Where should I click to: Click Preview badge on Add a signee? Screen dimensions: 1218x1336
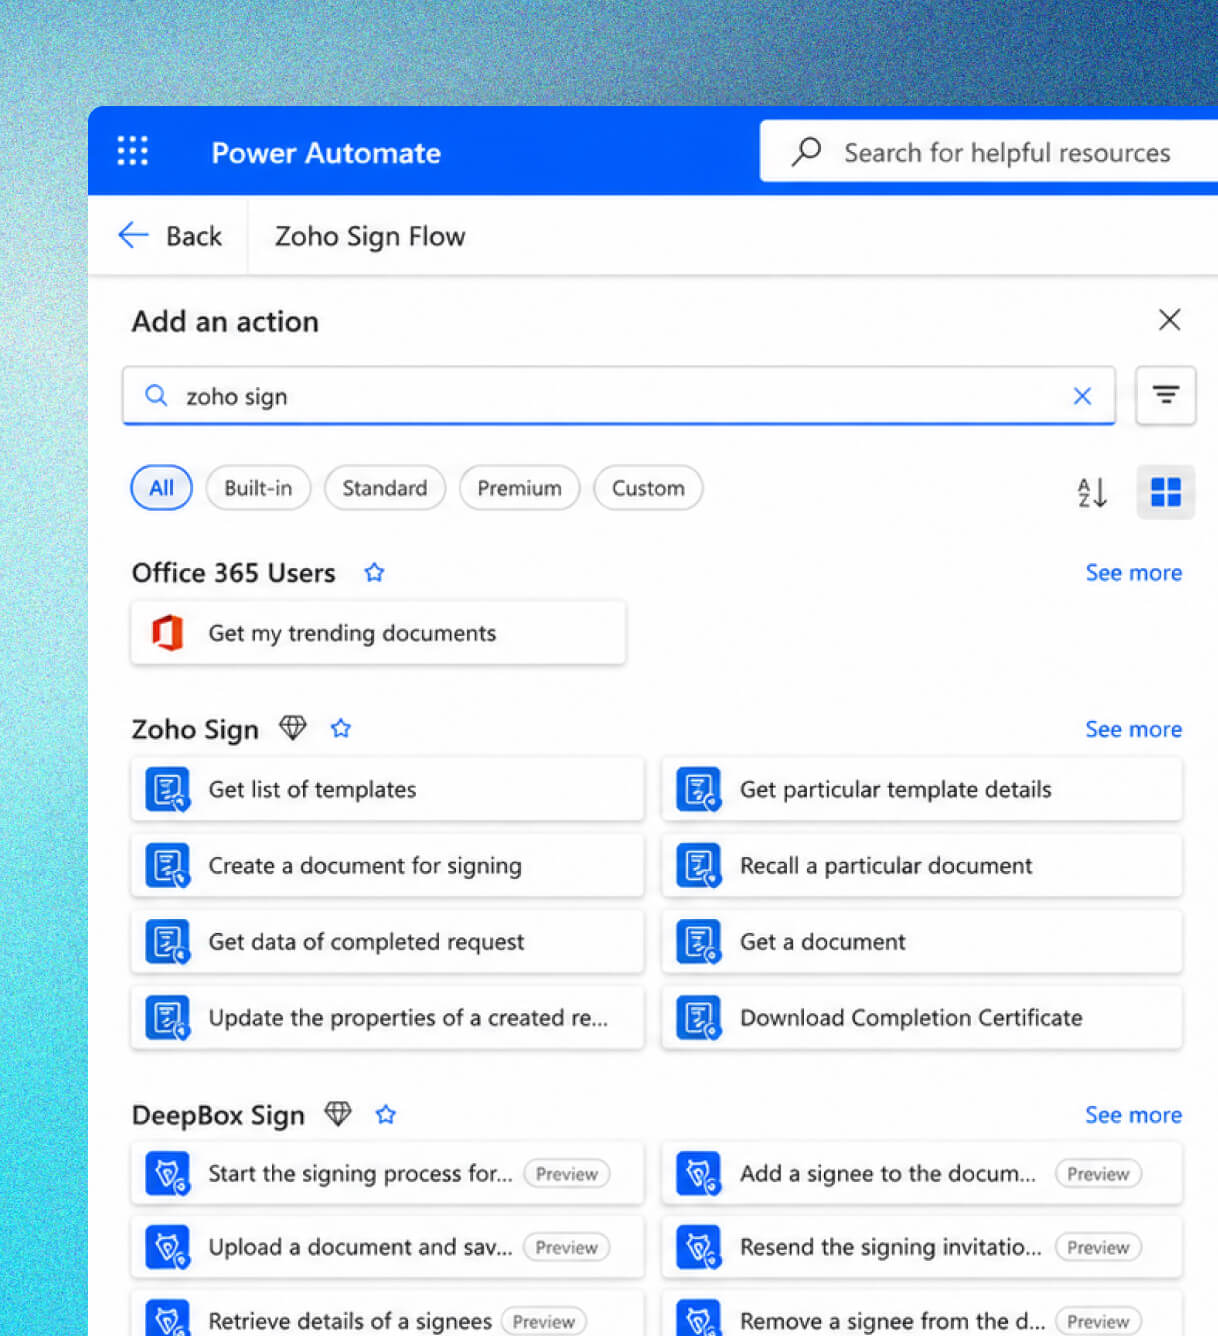[1098, 1174]
